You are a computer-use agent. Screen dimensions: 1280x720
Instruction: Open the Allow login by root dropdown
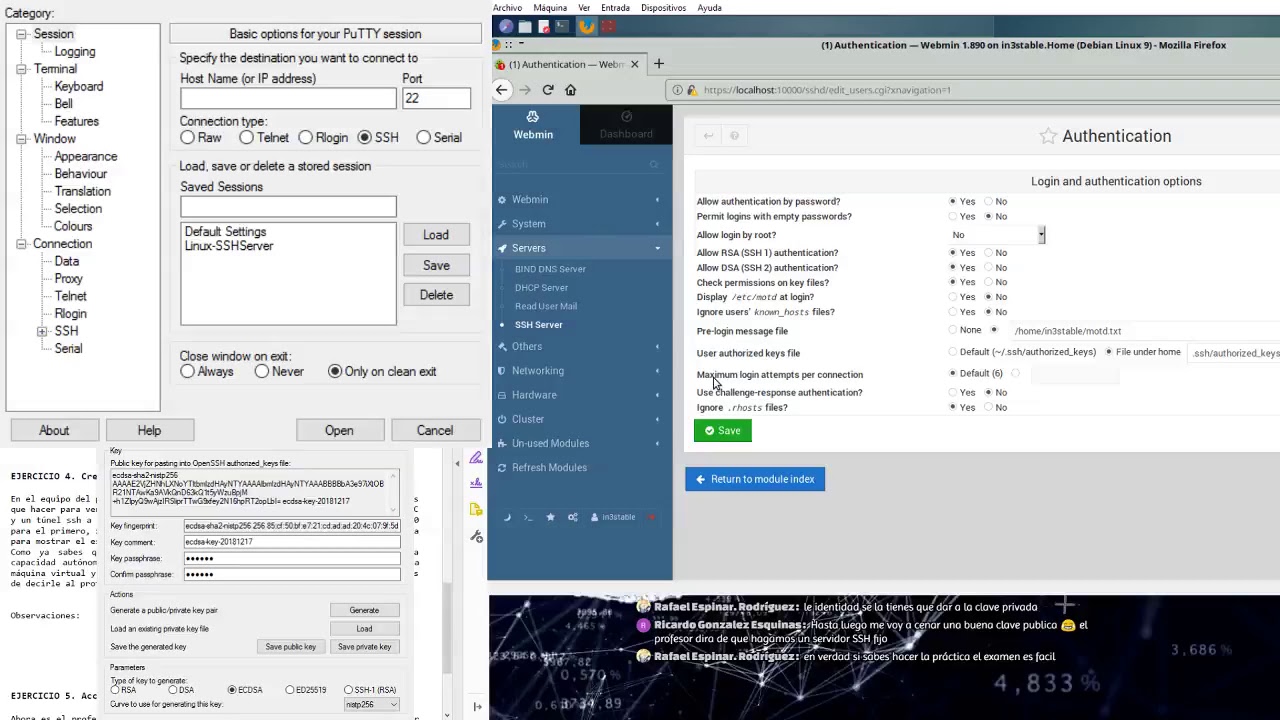click(998, 235)
